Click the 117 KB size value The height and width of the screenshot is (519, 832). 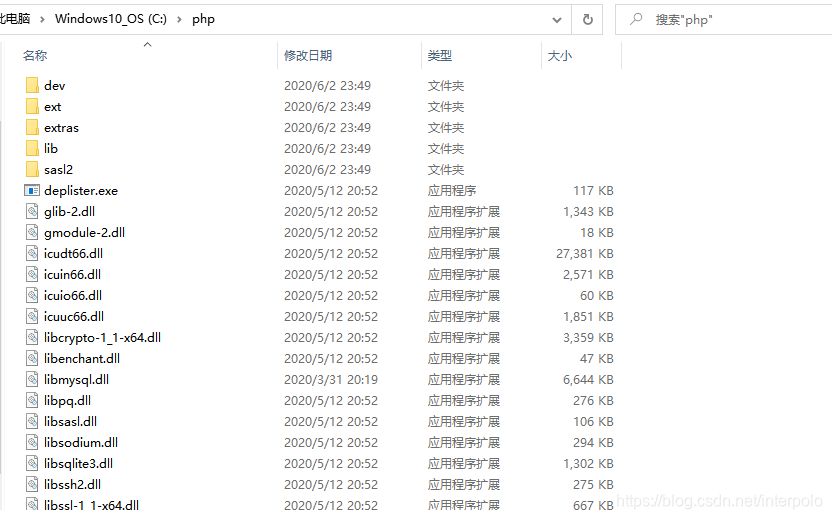pos(593,191)
